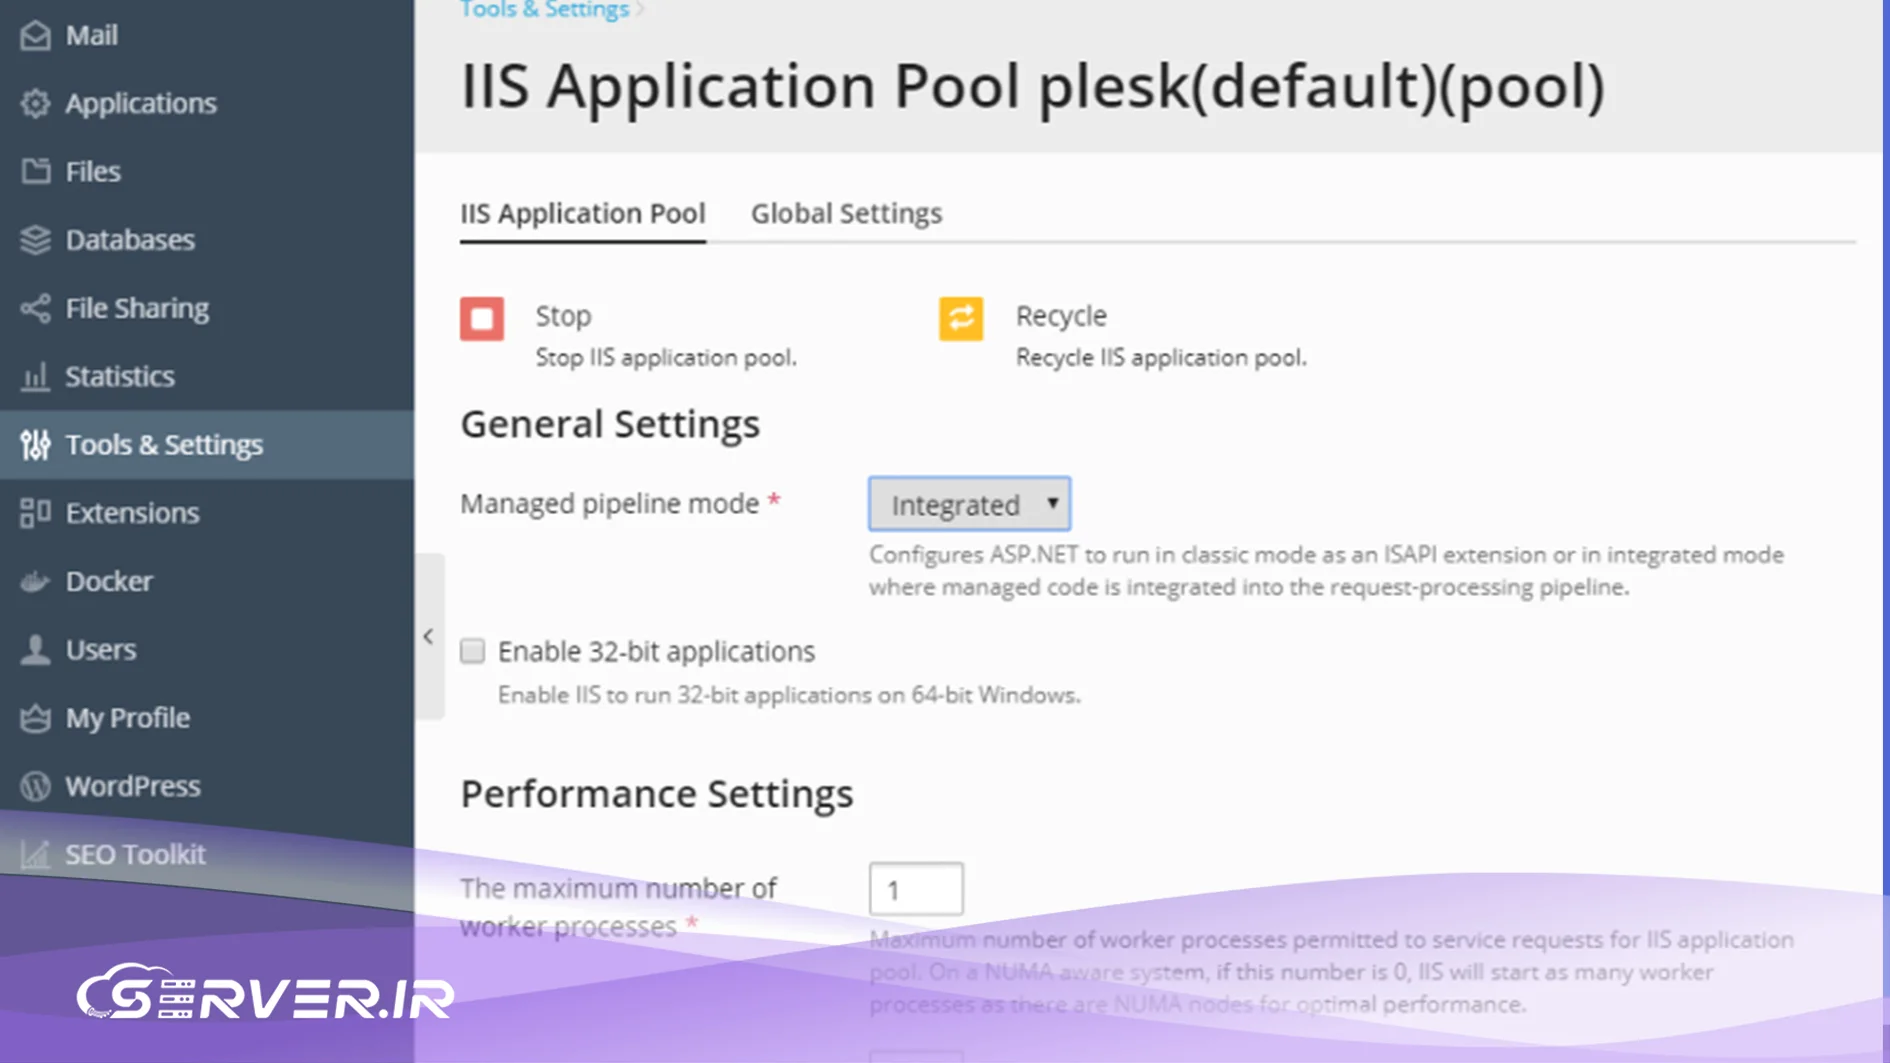Viewport: 1890px width, 1063px height.
Task: Click the red Stop pool icon
Action: point(481,319)
